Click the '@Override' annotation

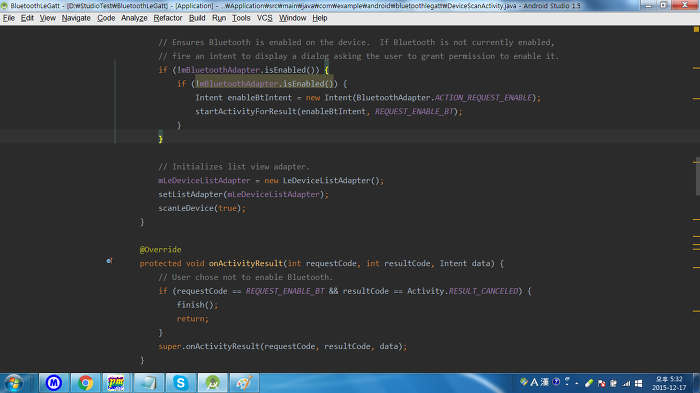pyautogui.click(x=161, y=250)
